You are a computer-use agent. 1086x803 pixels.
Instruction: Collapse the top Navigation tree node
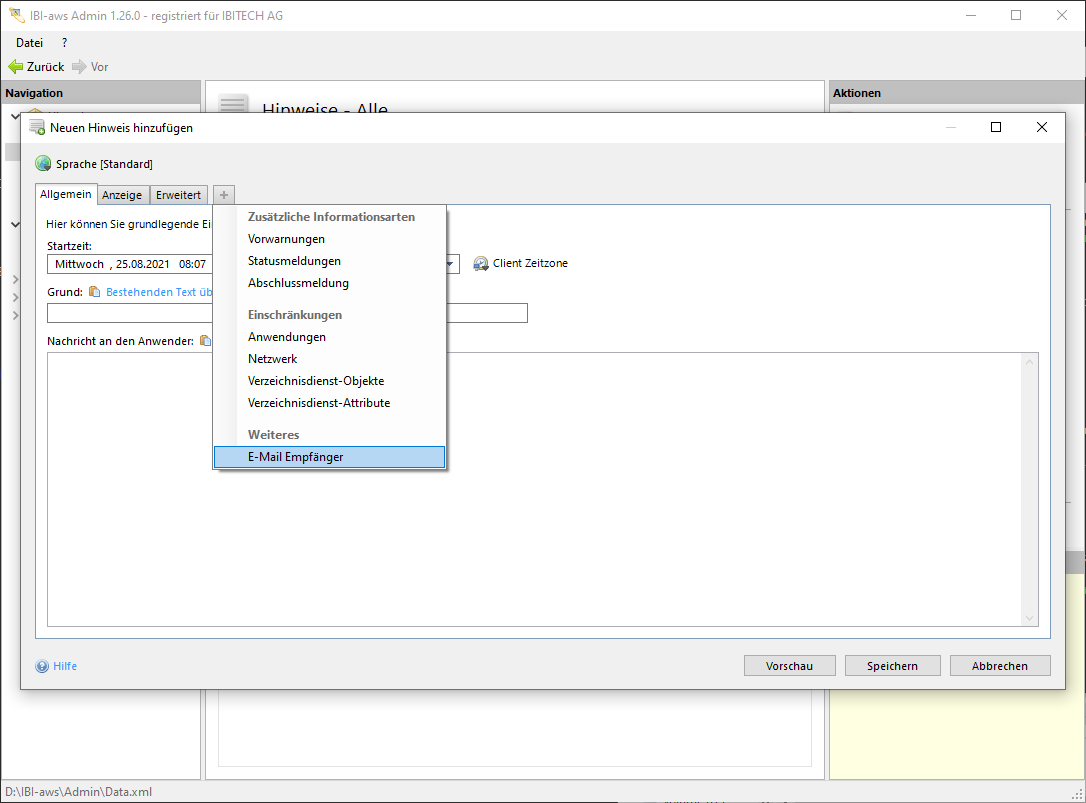coord(14,116)
